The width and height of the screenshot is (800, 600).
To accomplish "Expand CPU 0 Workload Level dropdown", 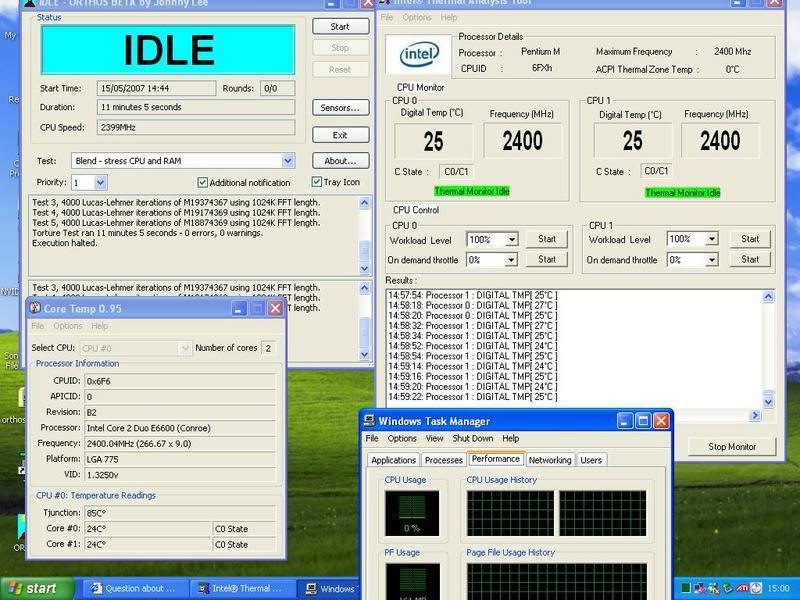I will pos(511,239).
